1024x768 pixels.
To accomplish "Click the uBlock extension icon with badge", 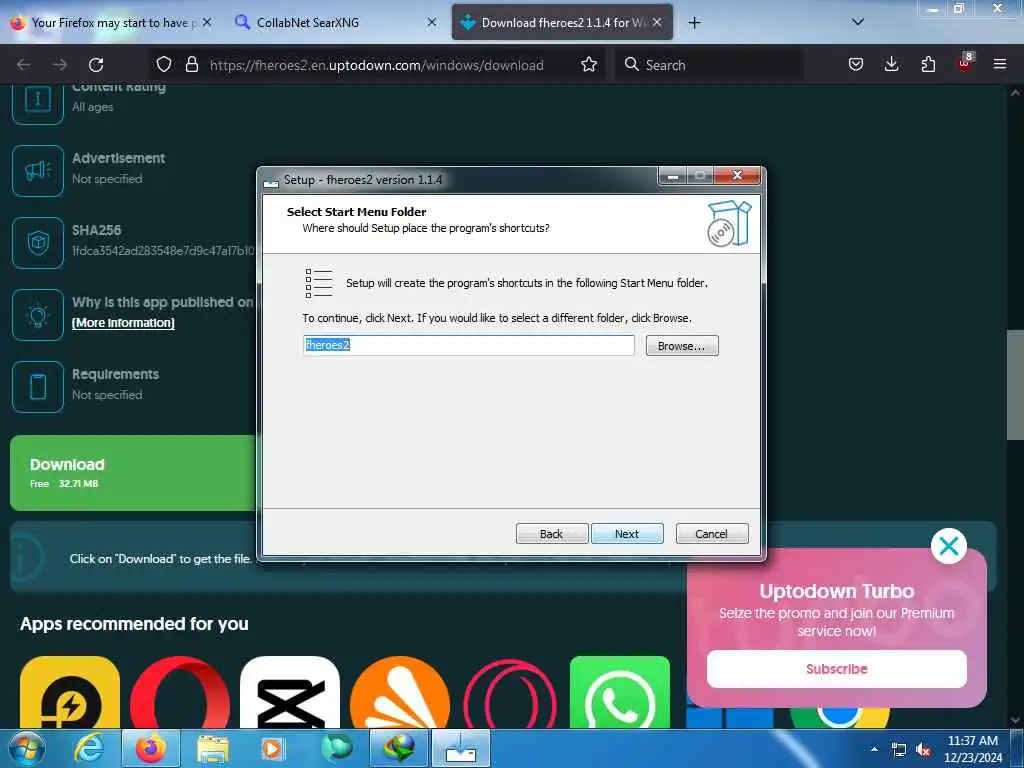I will coord(965,63).
